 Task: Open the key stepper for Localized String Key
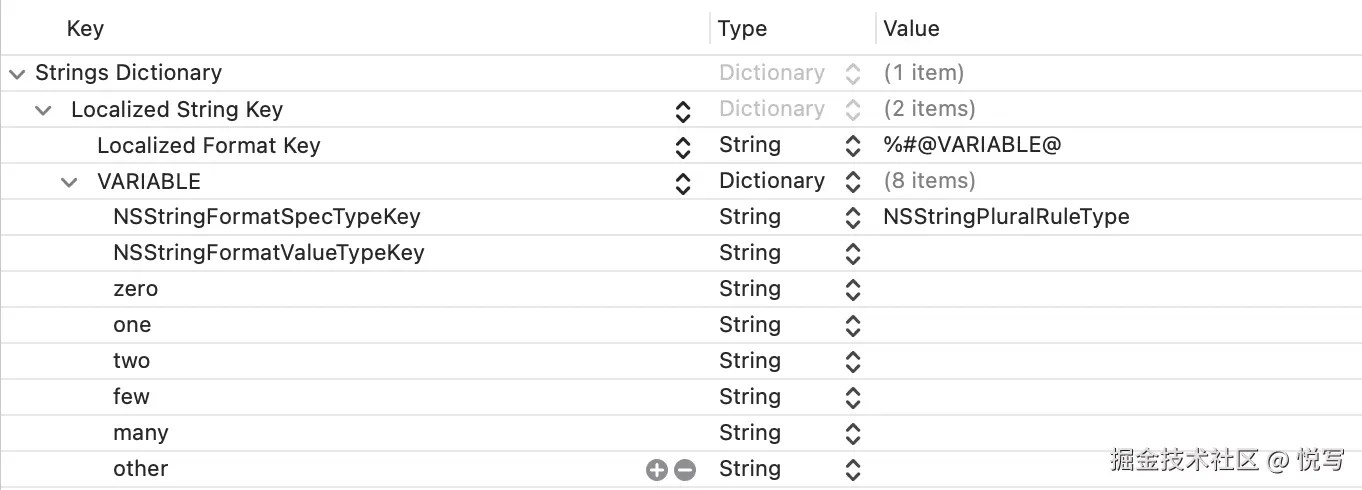(x=683, y=110)
